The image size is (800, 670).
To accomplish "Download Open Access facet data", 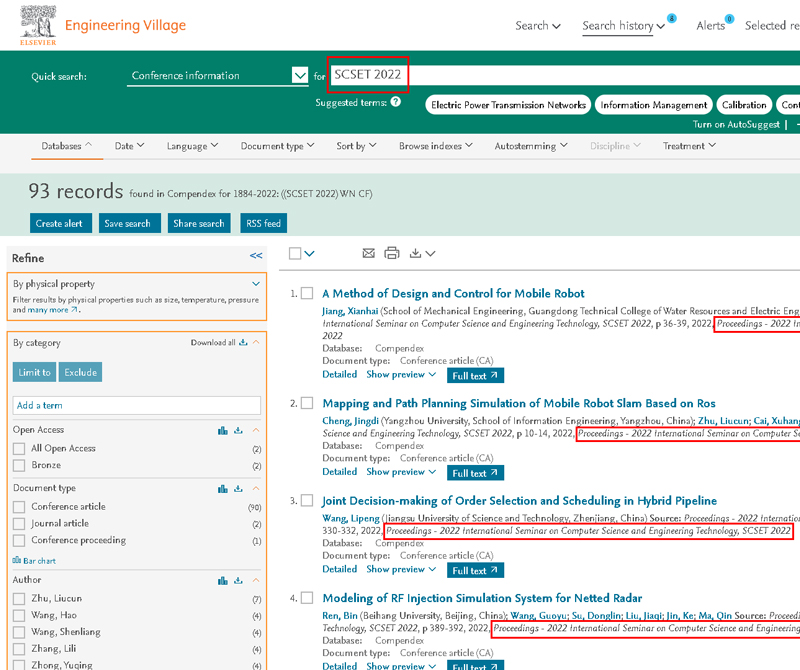I will pyautogui.click(x=238, y=431).
